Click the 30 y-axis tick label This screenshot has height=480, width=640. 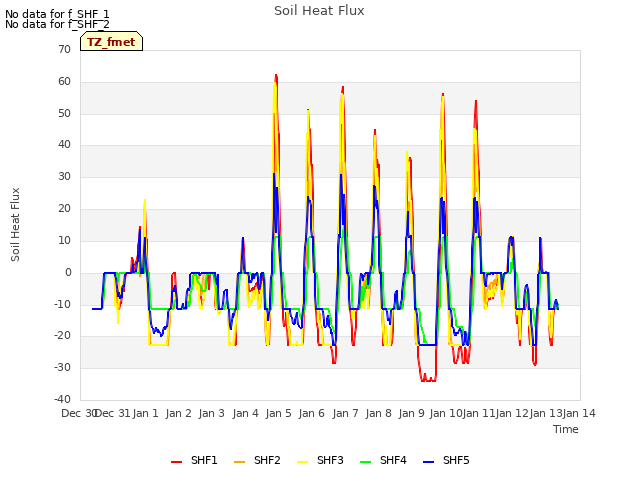pos(64,176)
